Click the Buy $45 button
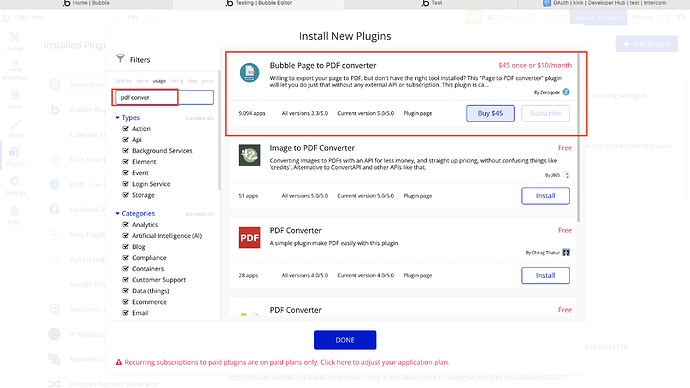This screenshot has height=388, width=690. (x=490, y=113)
